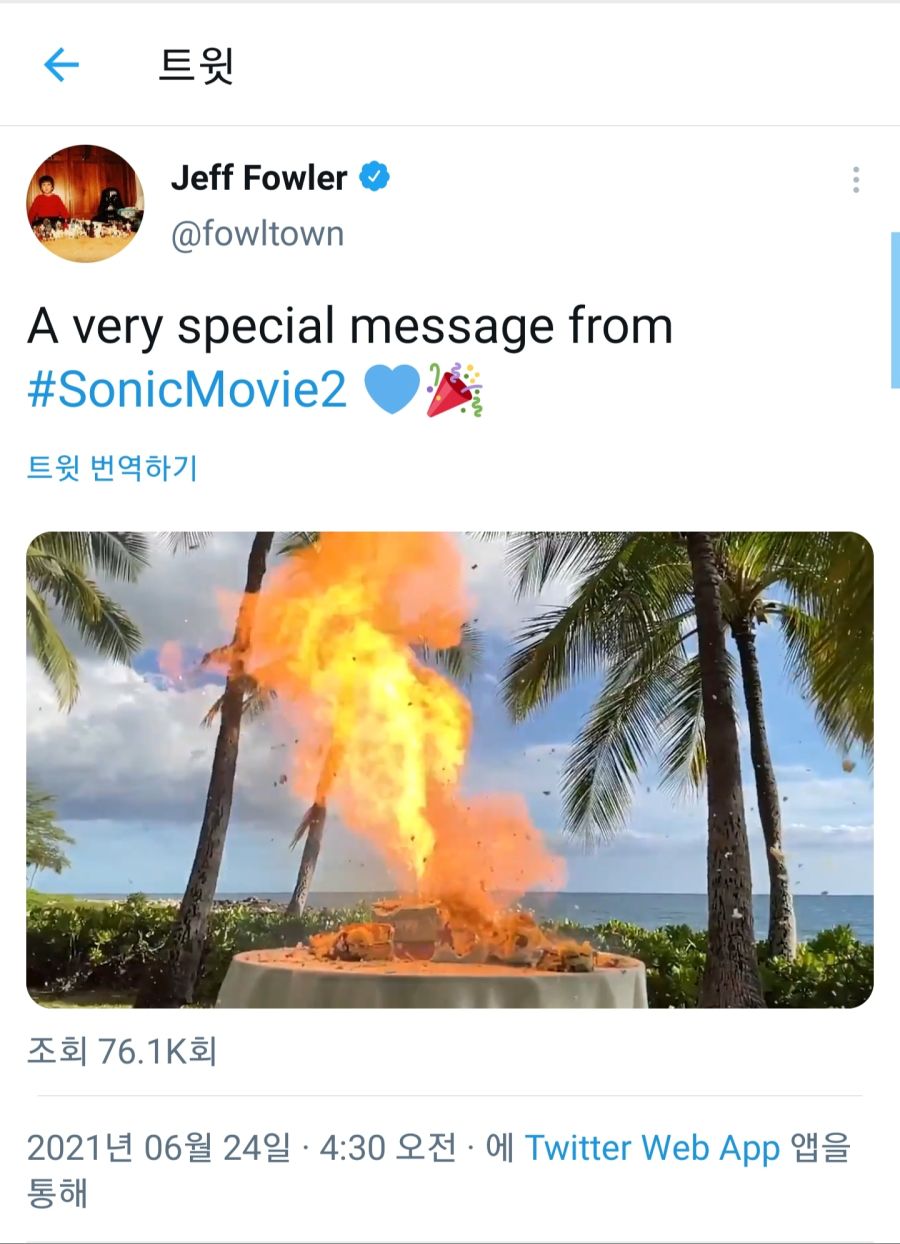The height and width of the screenshot is (1244, 900).
Task: Click 트윗 번역하기 to translate tweet
Action: point(112,468)
